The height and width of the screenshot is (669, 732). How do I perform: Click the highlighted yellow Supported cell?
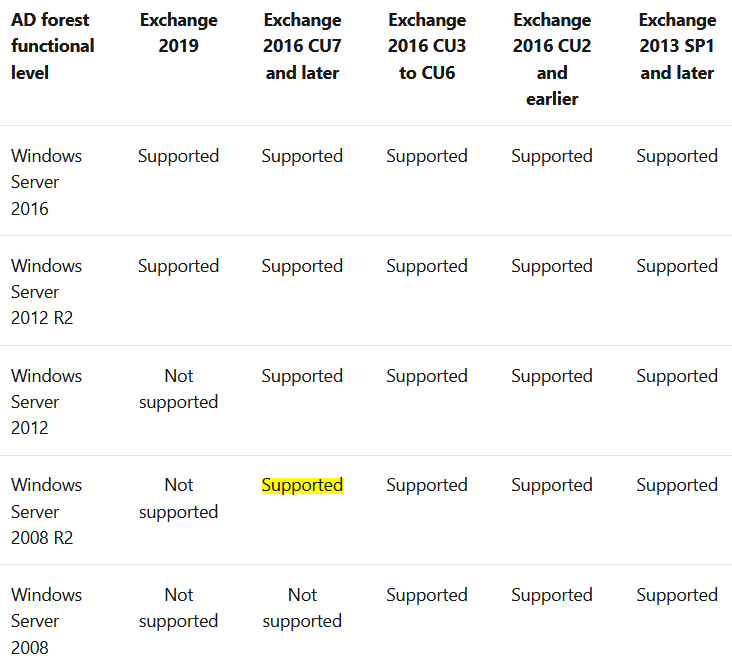[303, 486]
